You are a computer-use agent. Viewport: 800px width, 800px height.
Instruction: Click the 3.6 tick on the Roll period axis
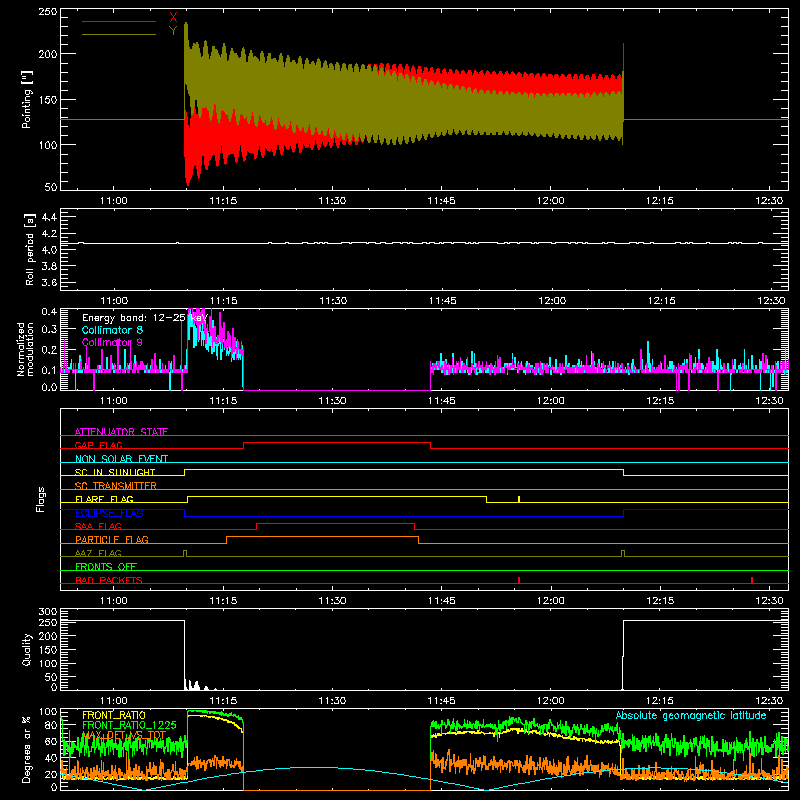[49, 283]
